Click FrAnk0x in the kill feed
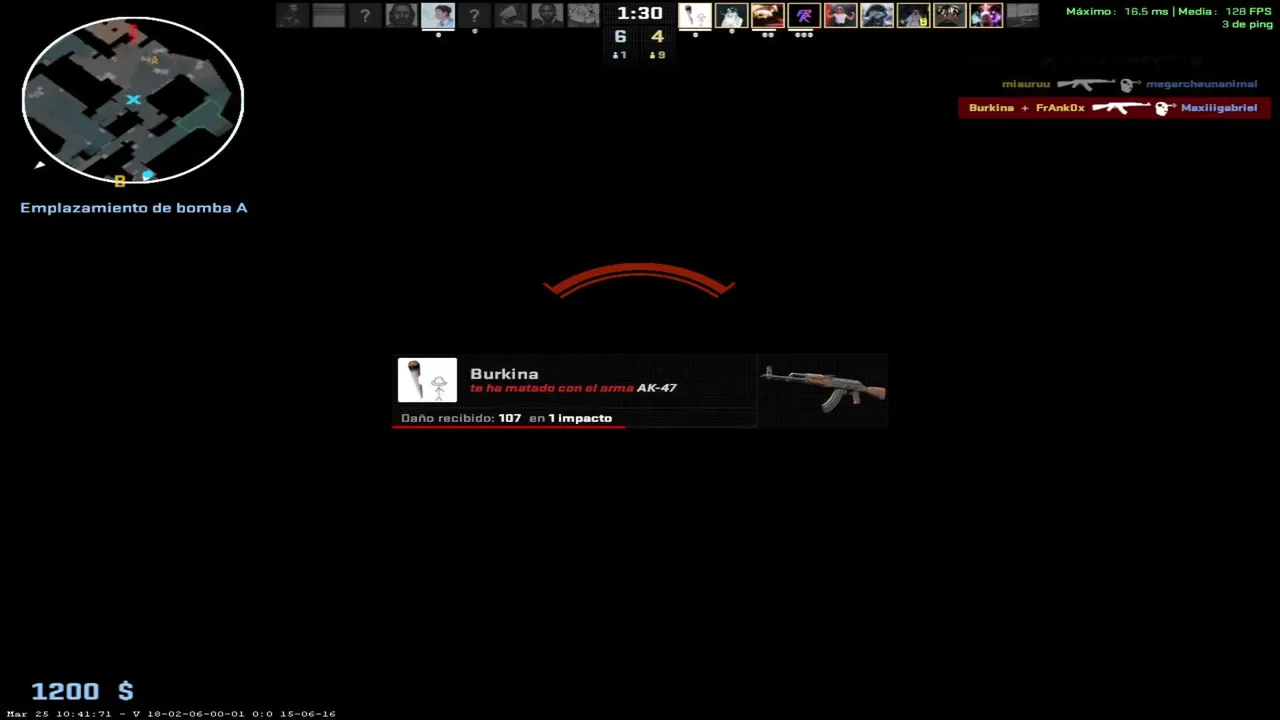1280x720 pixels. click(1060, 108)
